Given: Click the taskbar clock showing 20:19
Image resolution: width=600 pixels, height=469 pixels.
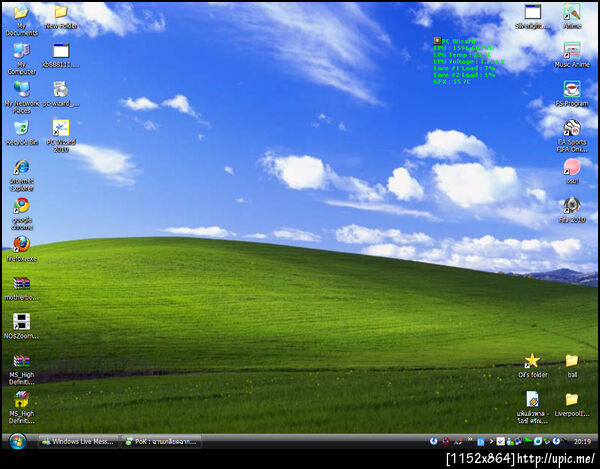Looking at the screenshot, I should (582, 441).
